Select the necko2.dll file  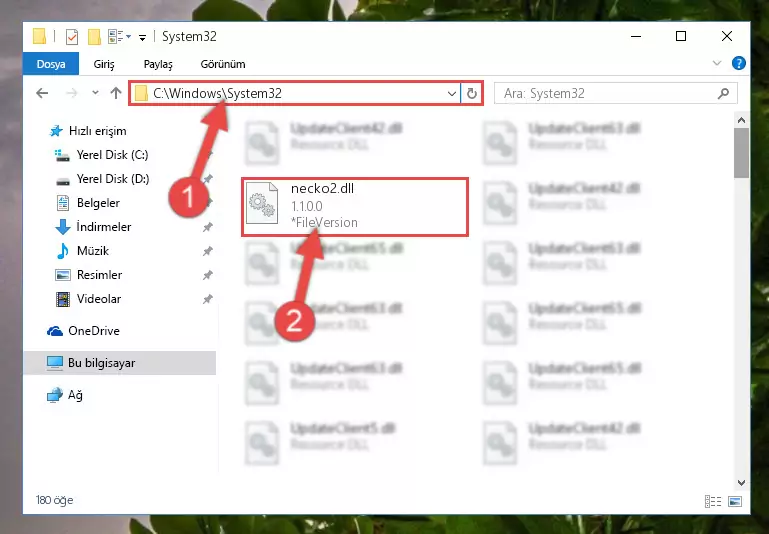[x=355, y=207]
